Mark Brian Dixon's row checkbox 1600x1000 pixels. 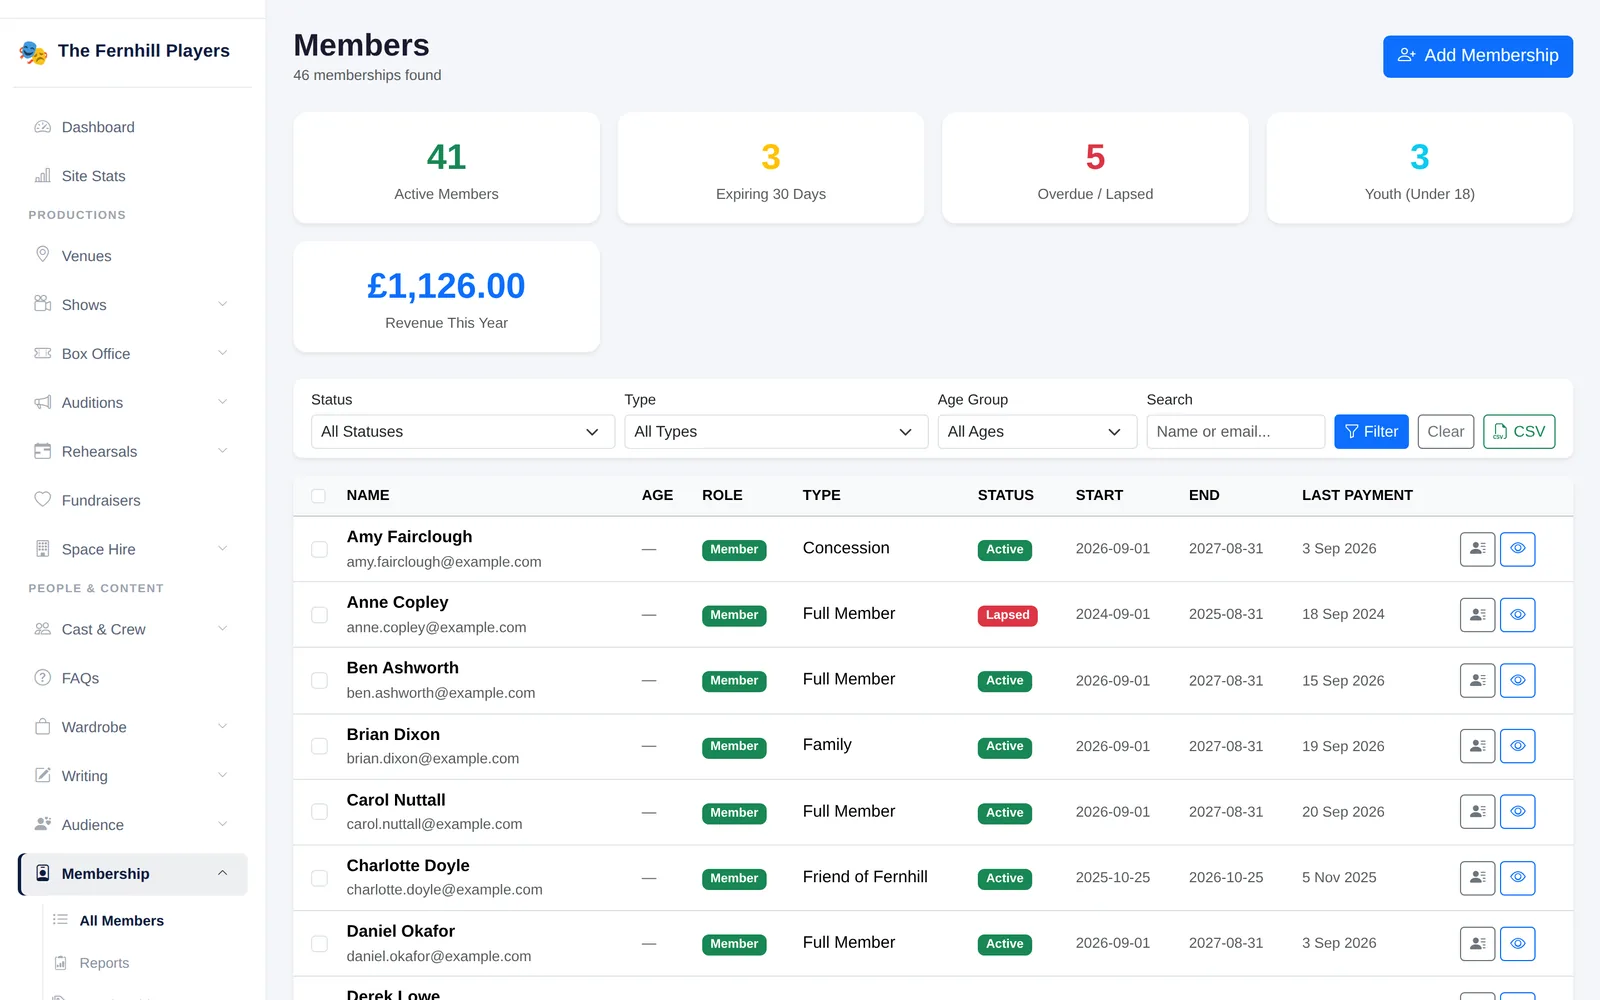pyautogui.click(x=319, y=746)
